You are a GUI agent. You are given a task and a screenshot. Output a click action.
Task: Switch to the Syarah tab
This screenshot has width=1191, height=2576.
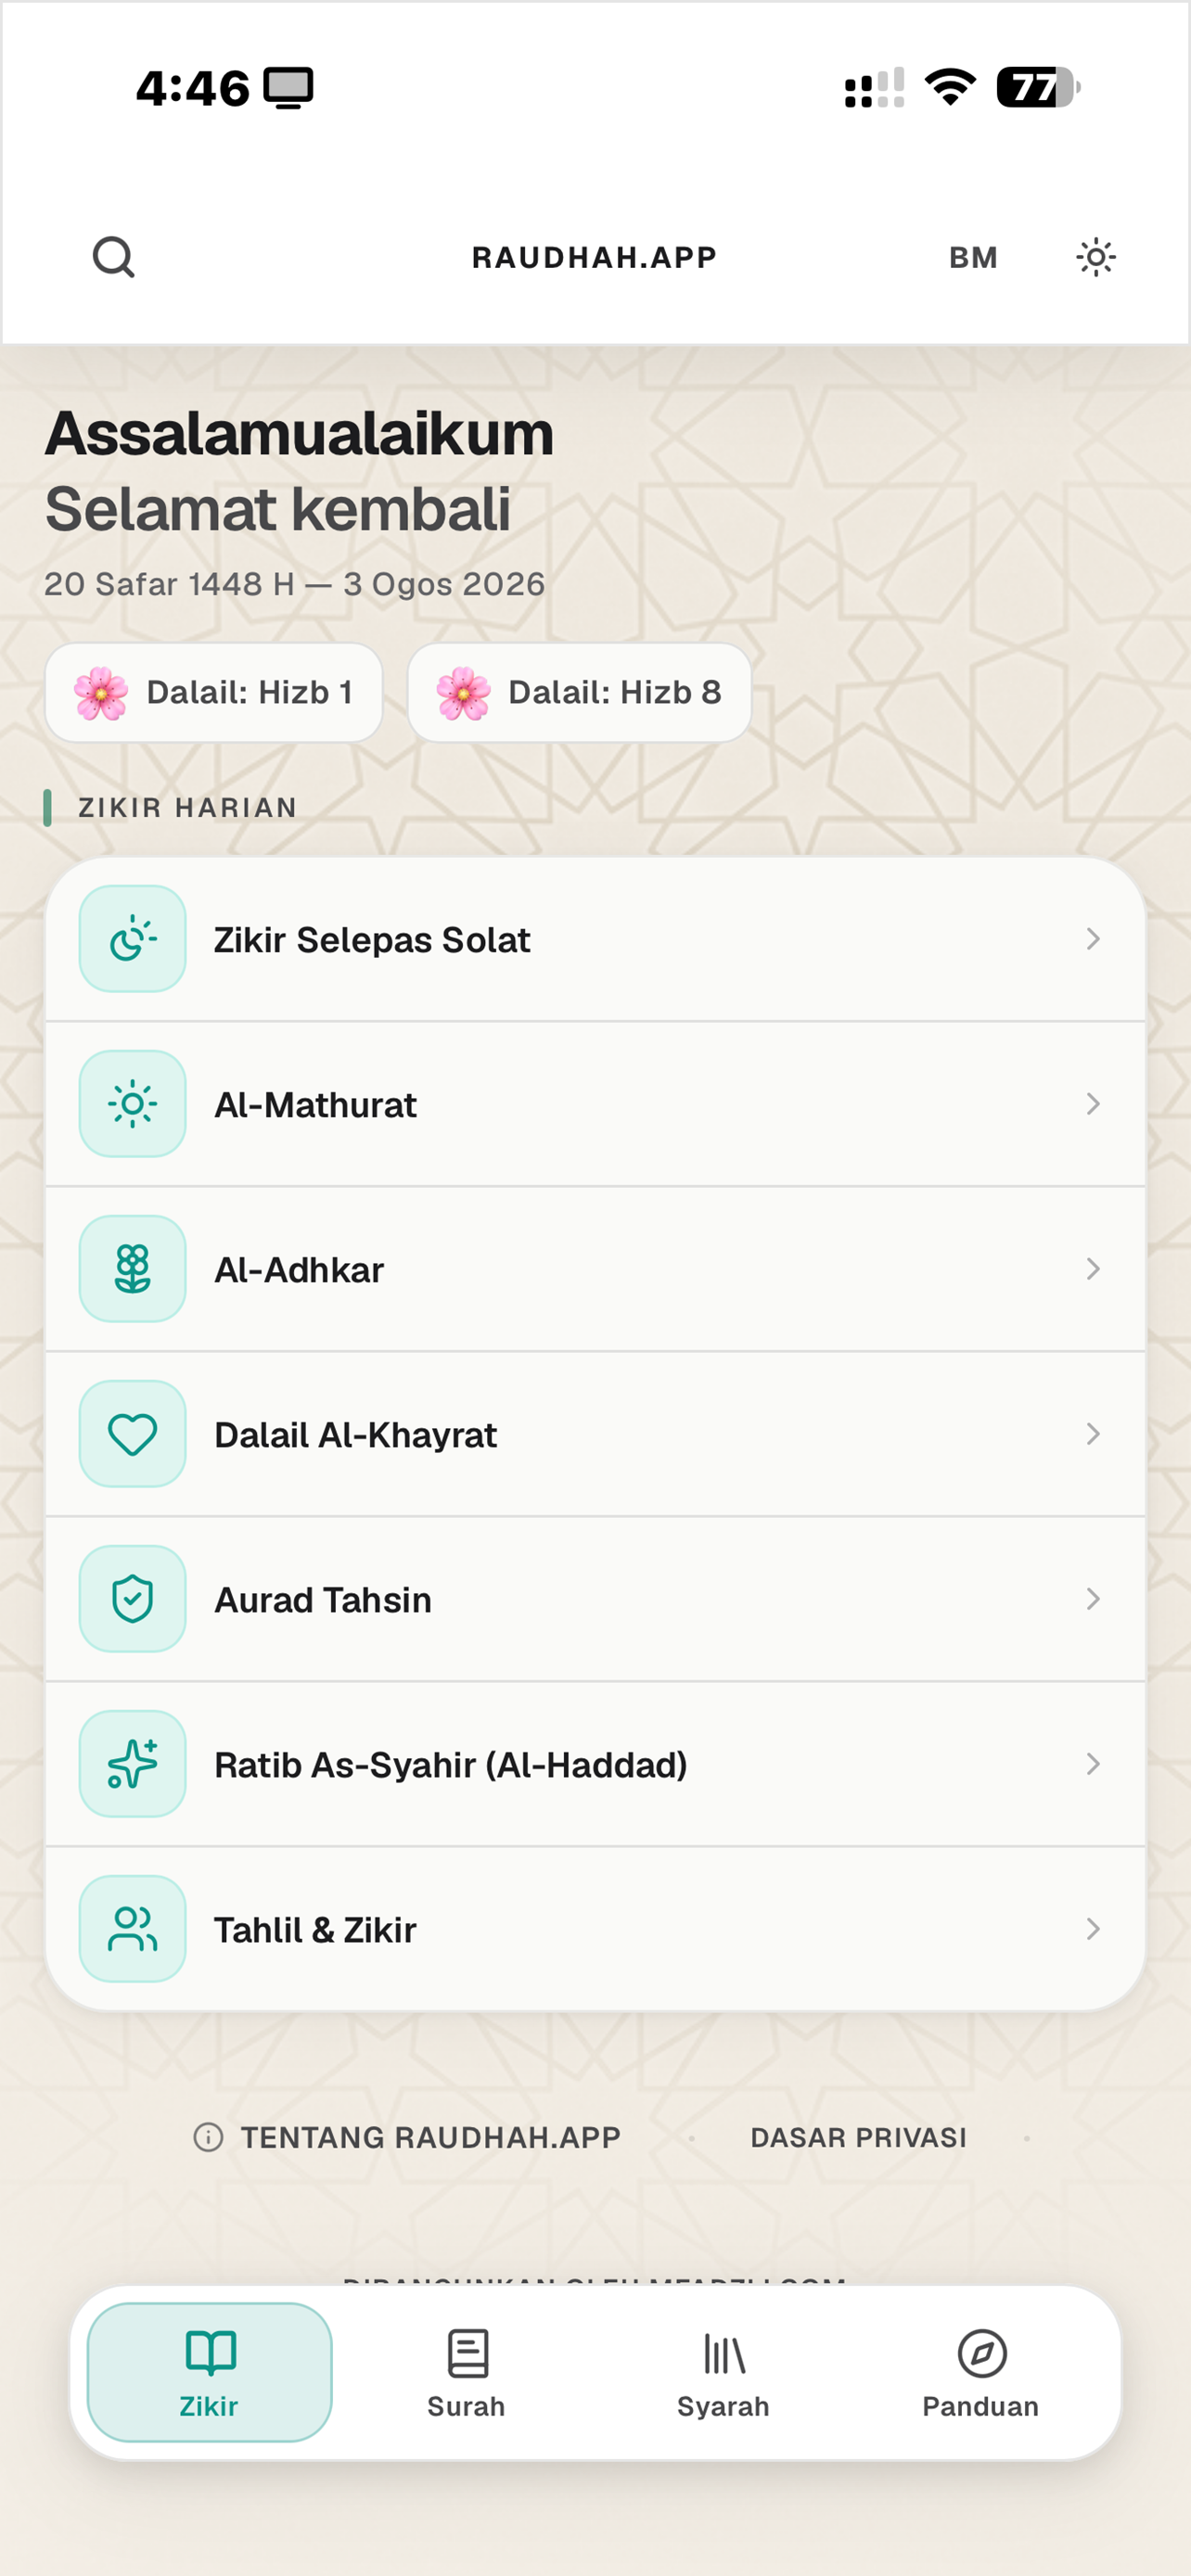pyautogui.click(x=723, y=2373)
